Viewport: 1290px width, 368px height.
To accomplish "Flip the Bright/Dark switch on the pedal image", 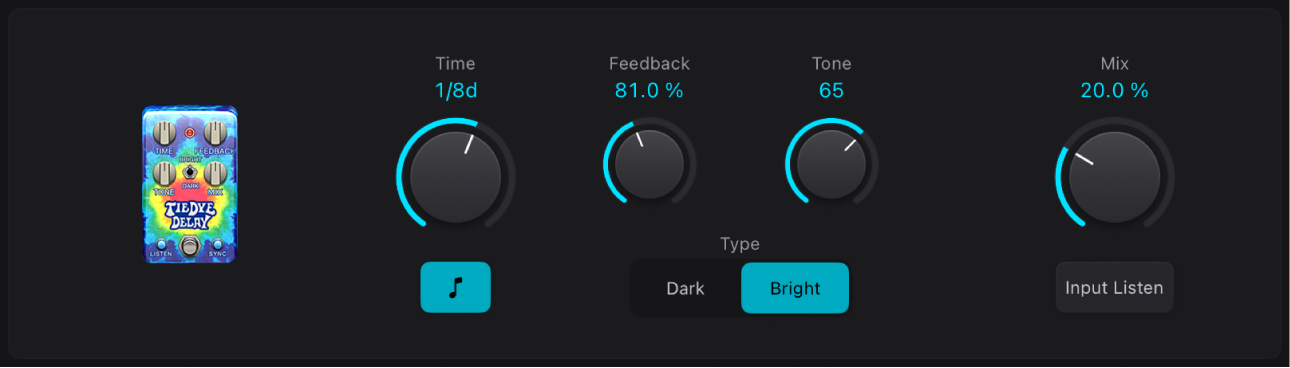I will (189, 171).
